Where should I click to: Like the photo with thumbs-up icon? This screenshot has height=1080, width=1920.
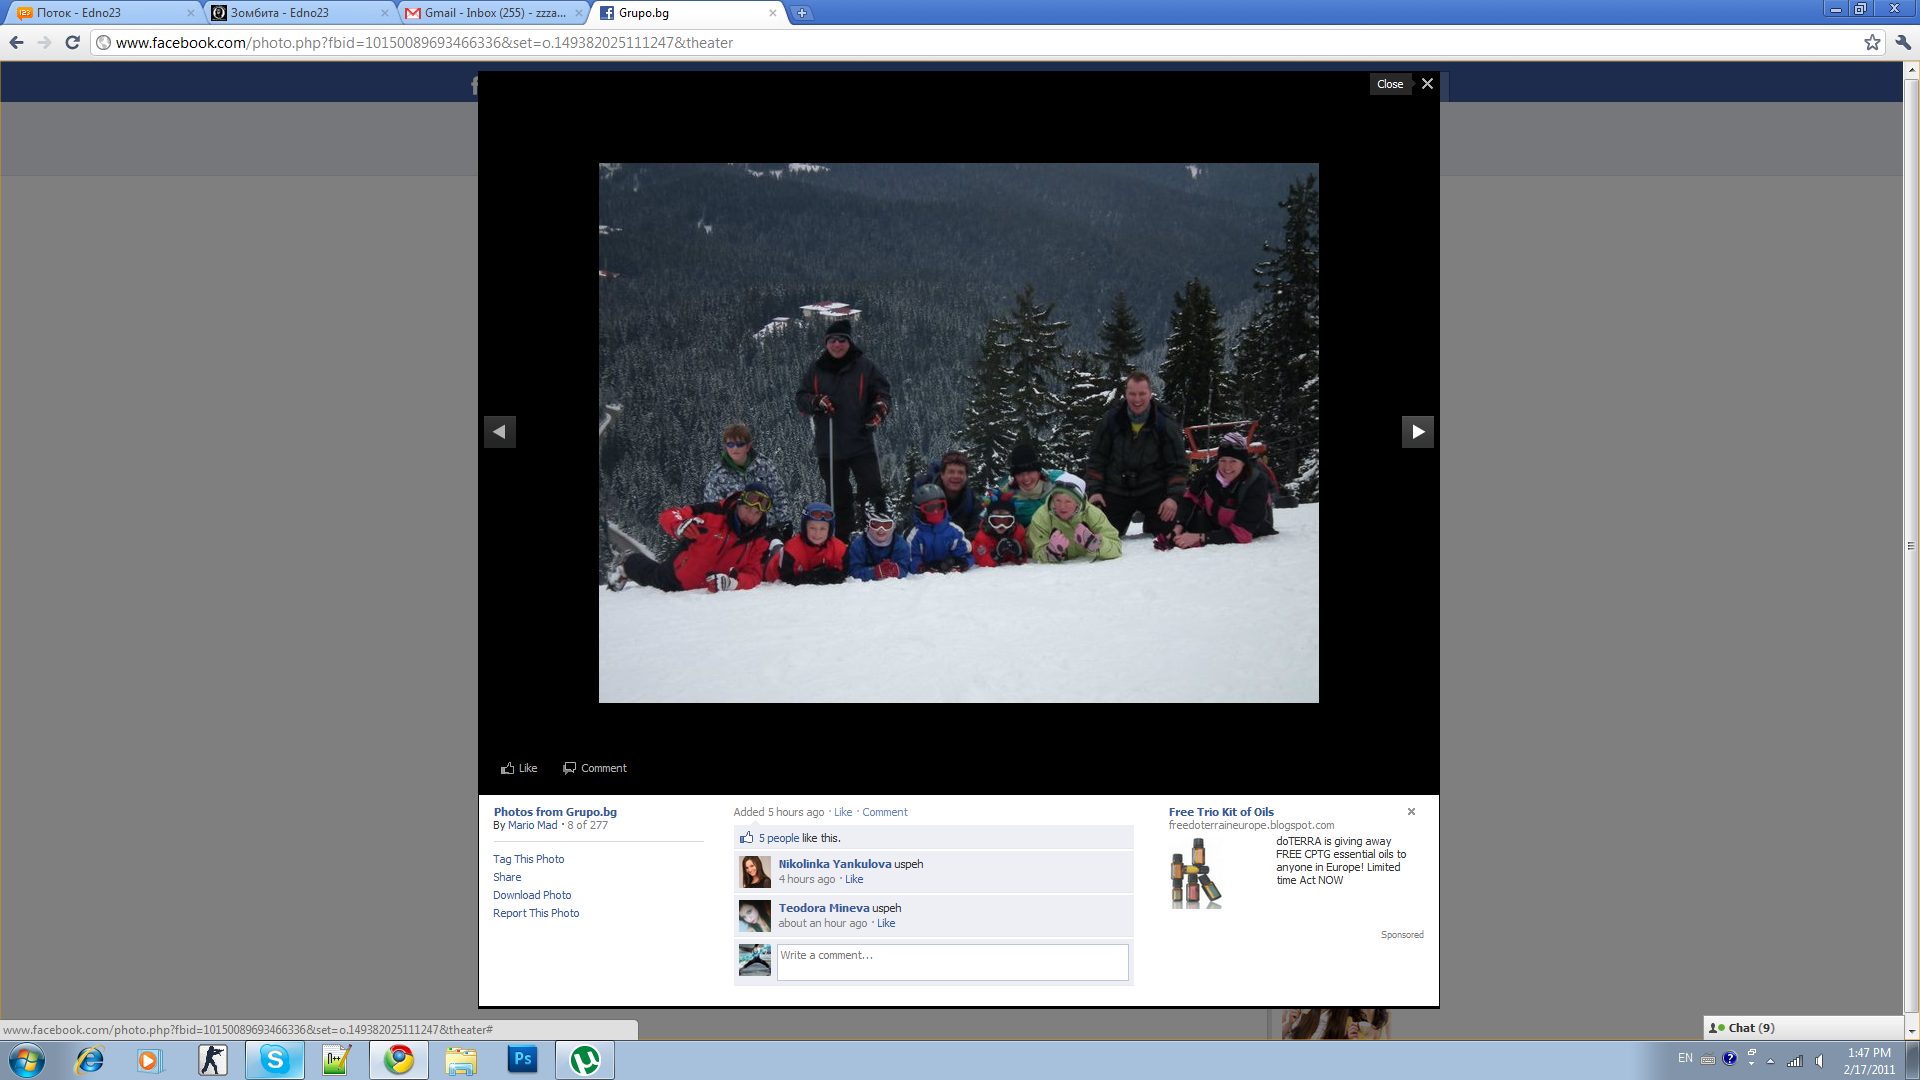pyautogui.click(x=508, y=768)
